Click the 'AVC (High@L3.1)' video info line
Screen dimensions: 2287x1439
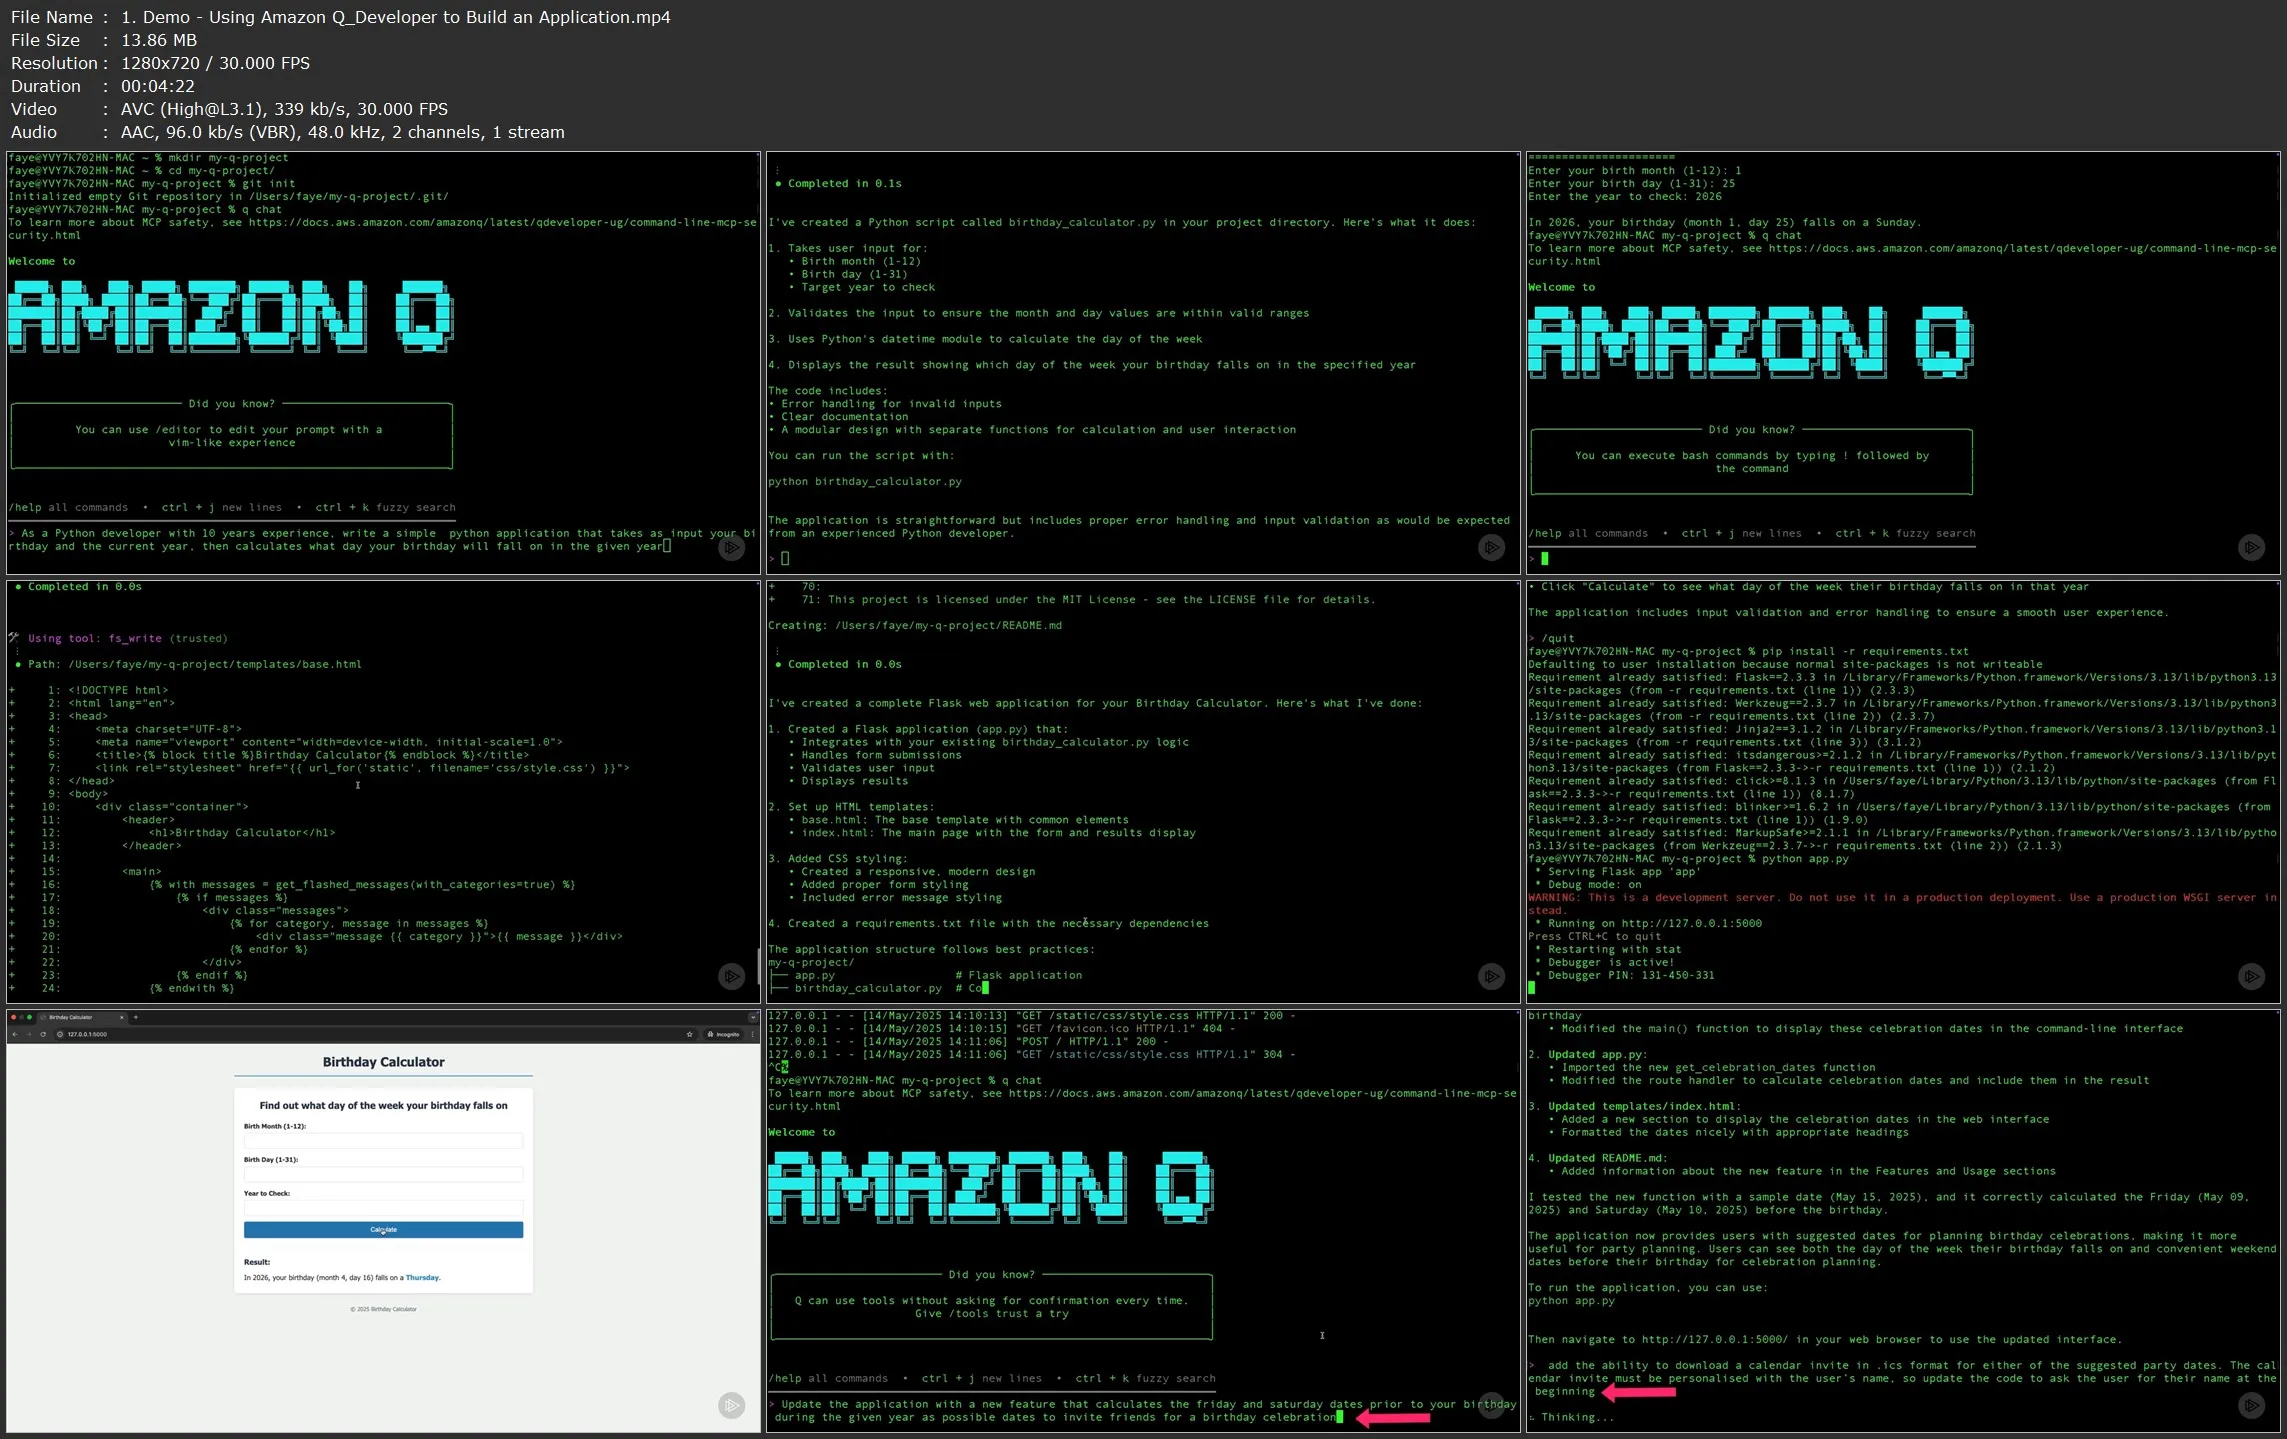[284, 109]
